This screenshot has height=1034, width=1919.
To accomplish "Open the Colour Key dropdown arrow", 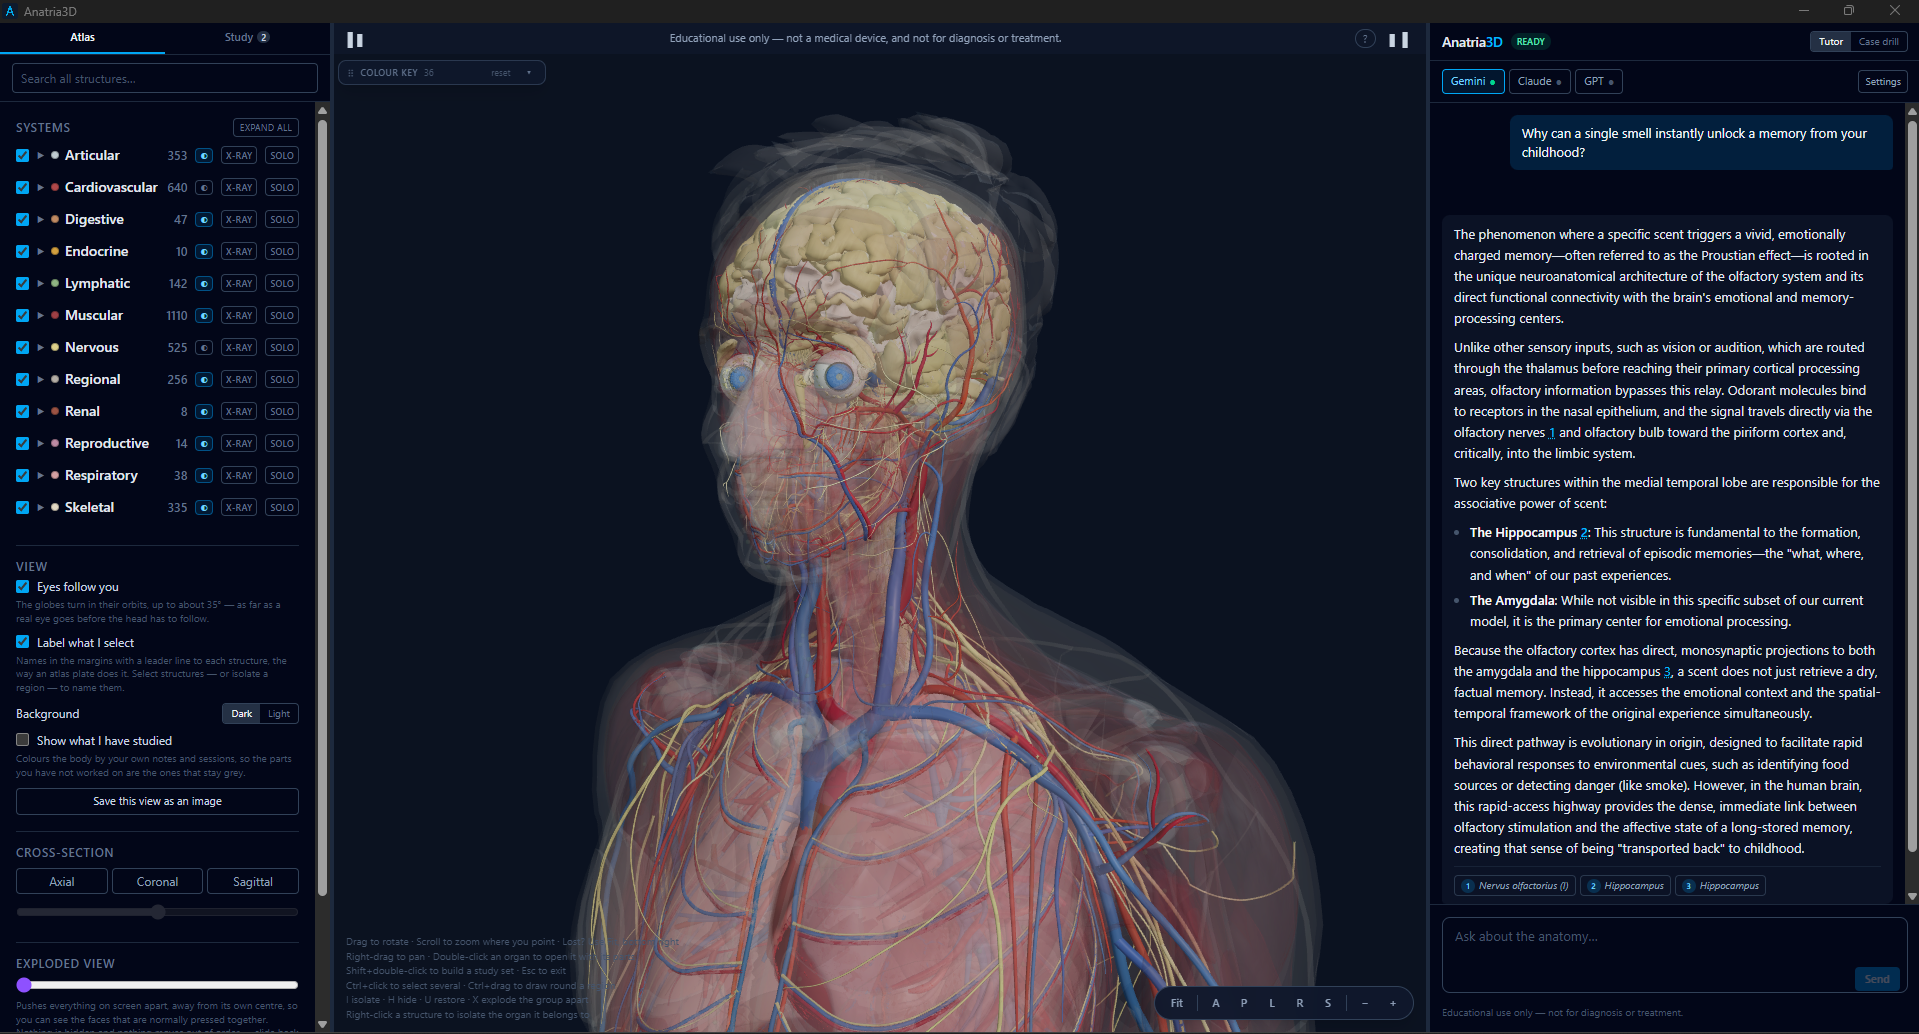I will (x=529, y=73).
